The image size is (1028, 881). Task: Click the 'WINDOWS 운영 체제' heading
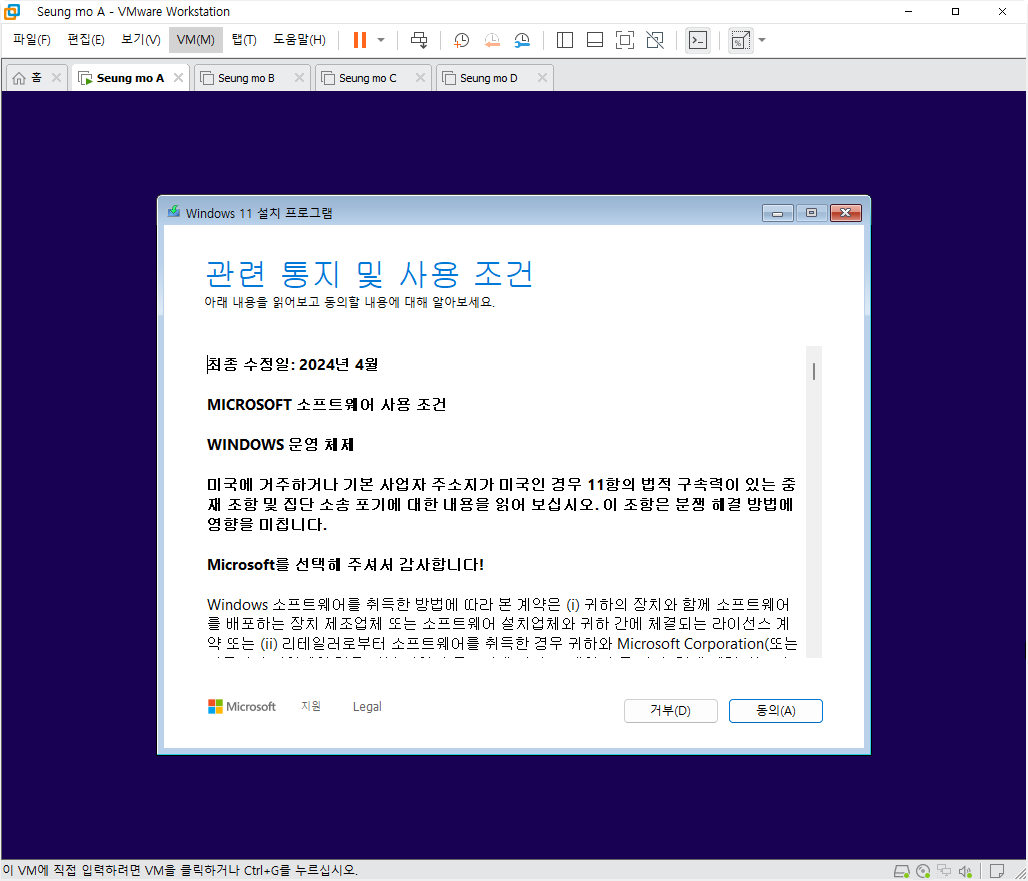pyautogui.click(x=281, y=444)
